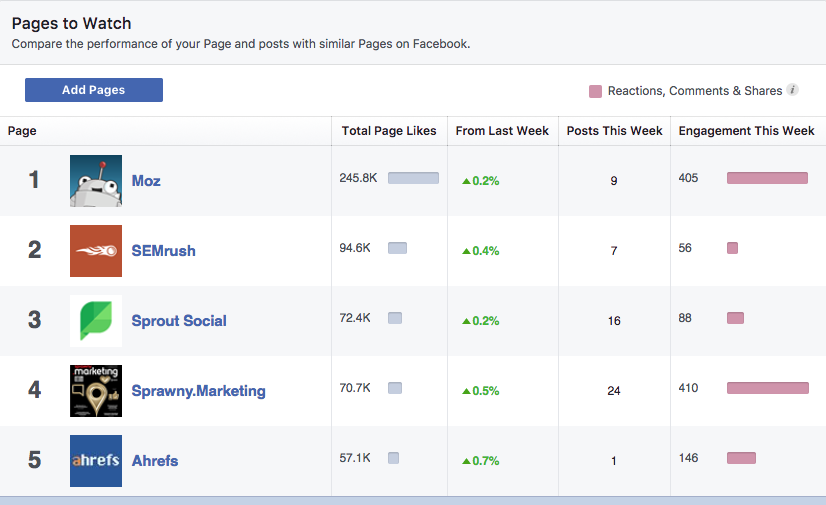Click the Add Pages button
This screenshot has height=505, width=826.
pyautogui.click(x=94, y=90)
